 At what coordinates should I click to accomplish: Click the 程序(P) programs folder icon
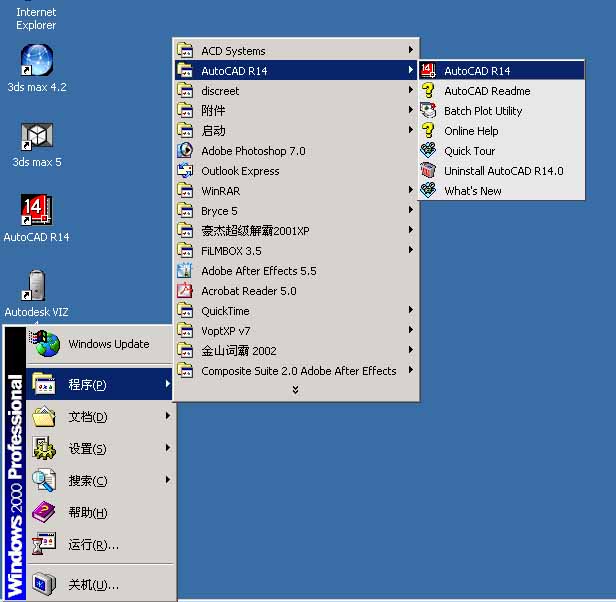tap(44, 384)
